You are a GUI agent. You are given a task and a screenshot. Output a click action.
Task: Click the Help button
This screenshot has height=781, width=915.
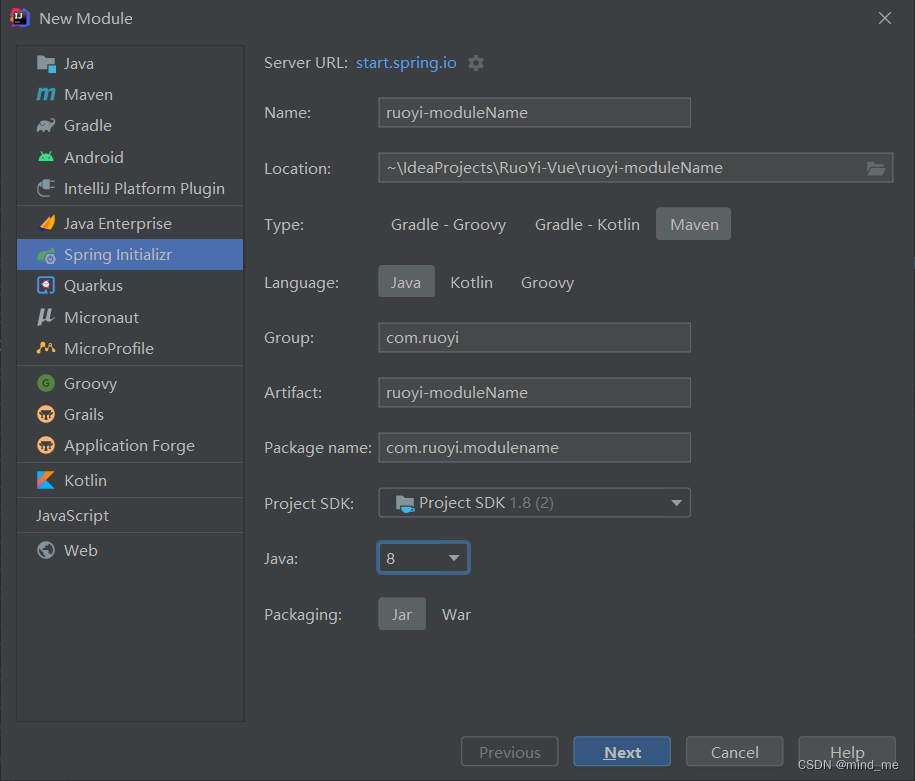pyautogui.click(x=847, y=752)
